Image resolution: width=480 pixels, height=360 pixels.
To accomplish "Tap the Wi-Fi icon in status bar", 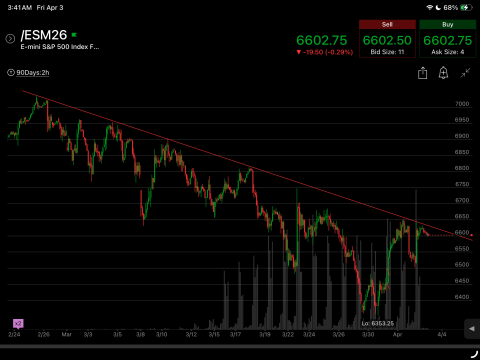I will coord(430,8).
